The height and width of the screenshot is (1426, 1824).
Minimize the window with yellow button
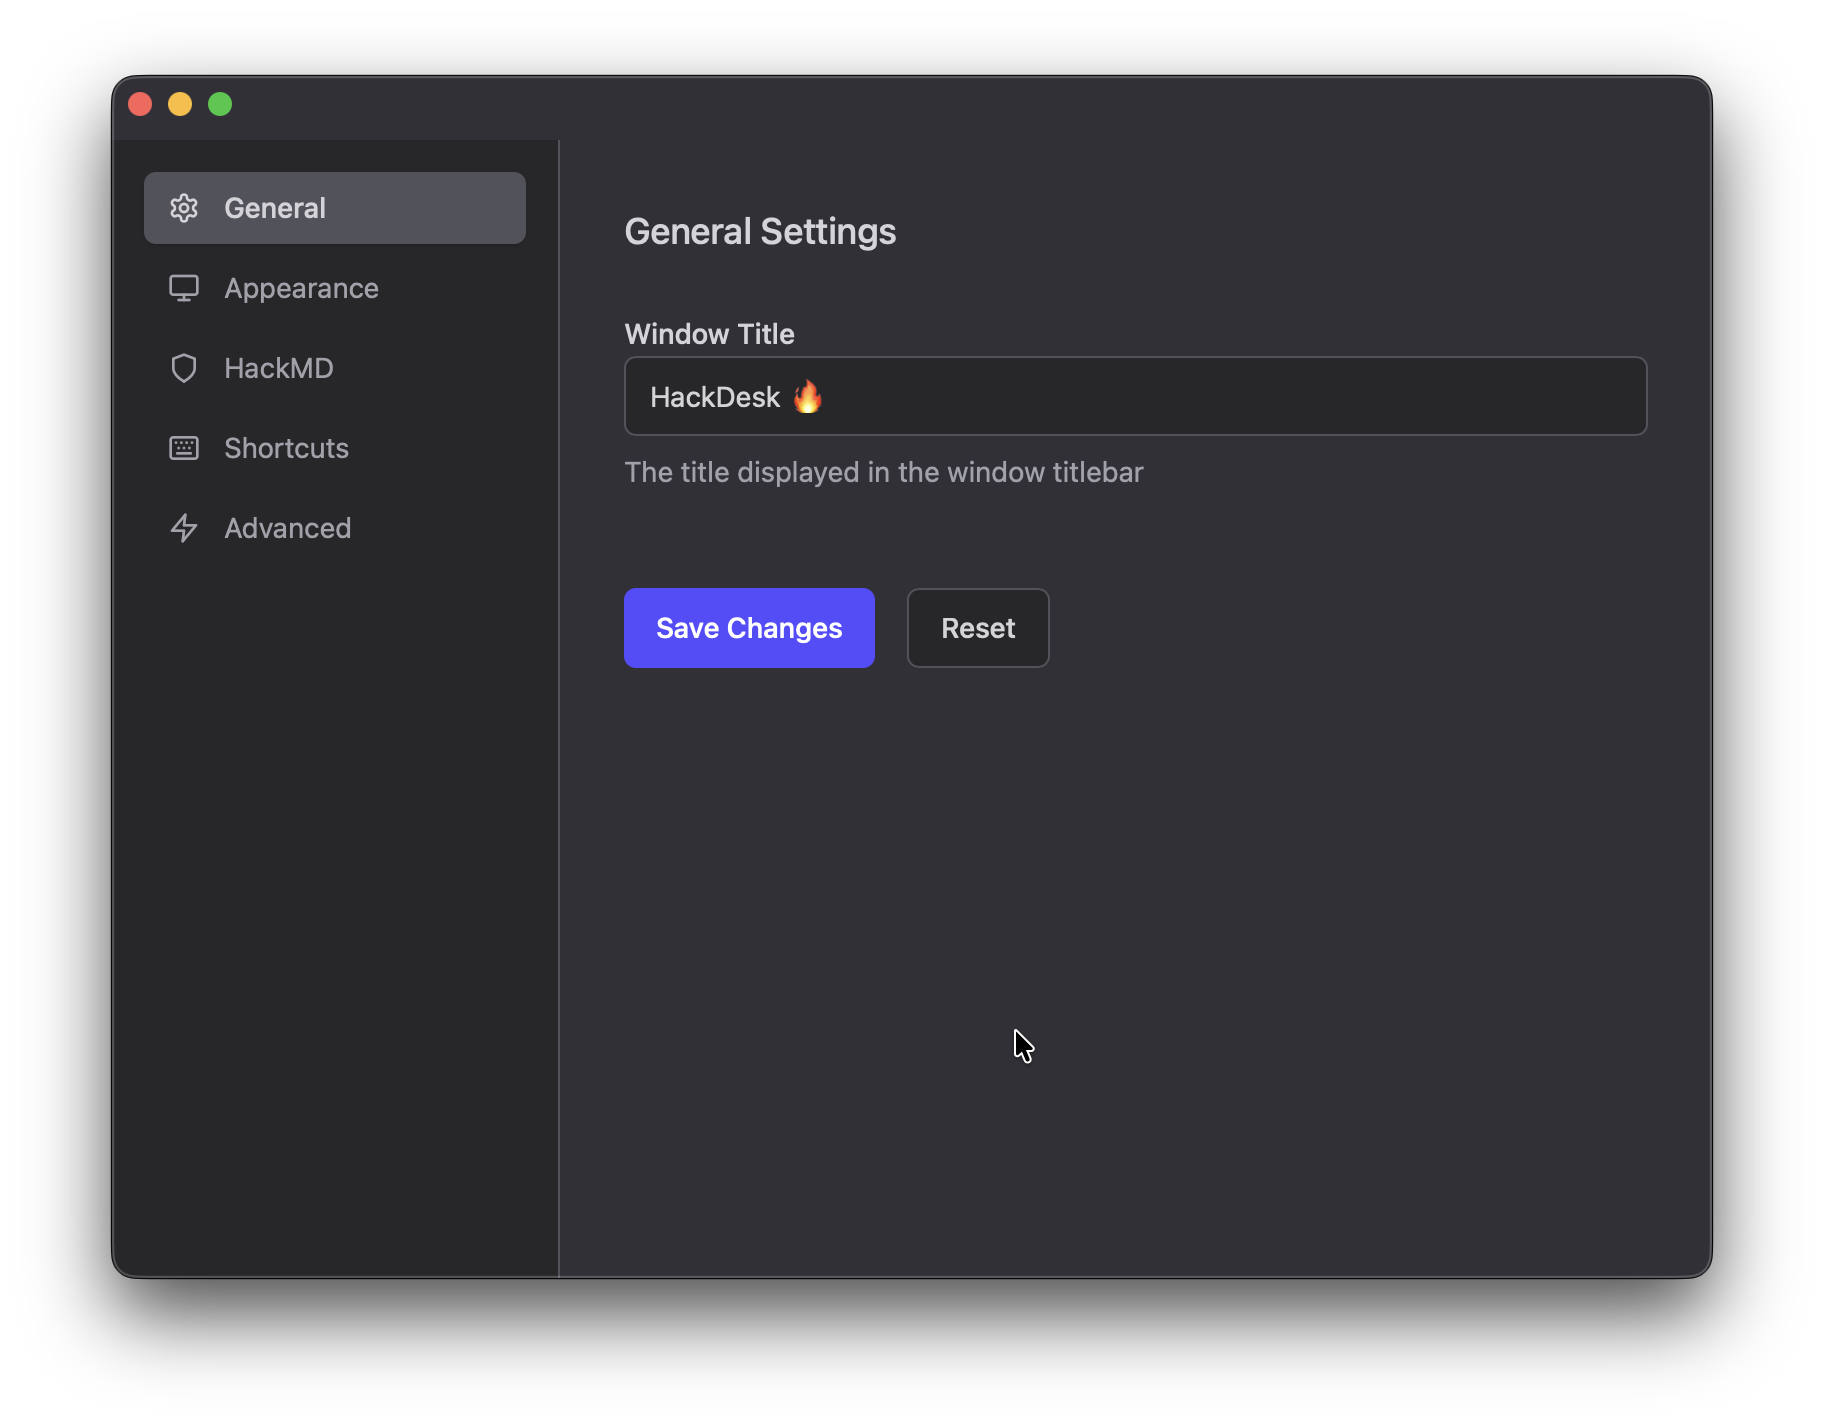pyautogui.click(x=180, y=104)
